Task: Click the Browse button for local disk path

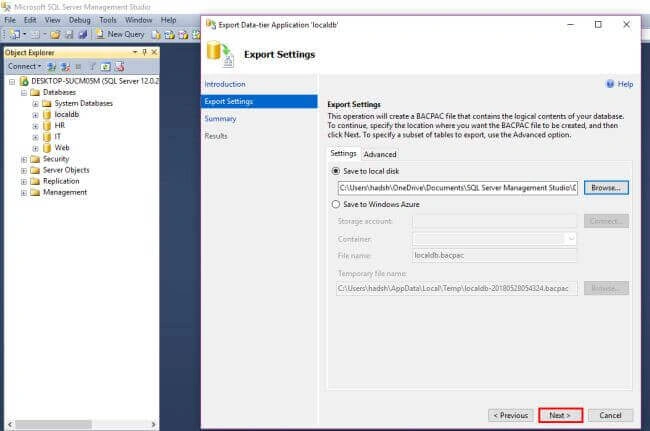Action: click(x=606, y=188)
